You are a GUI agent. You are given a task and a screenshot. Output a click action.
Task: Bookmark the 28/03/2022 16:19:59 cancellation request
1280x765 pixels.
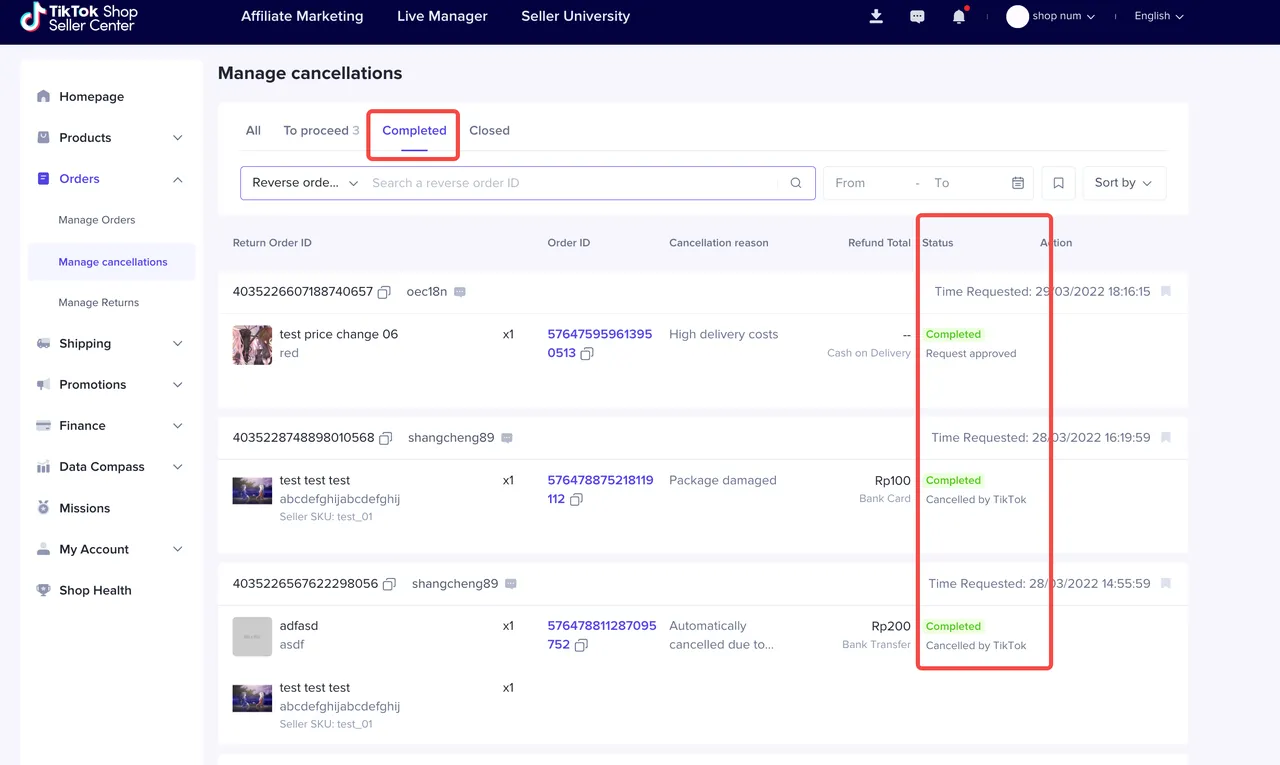click(1166, 438)
